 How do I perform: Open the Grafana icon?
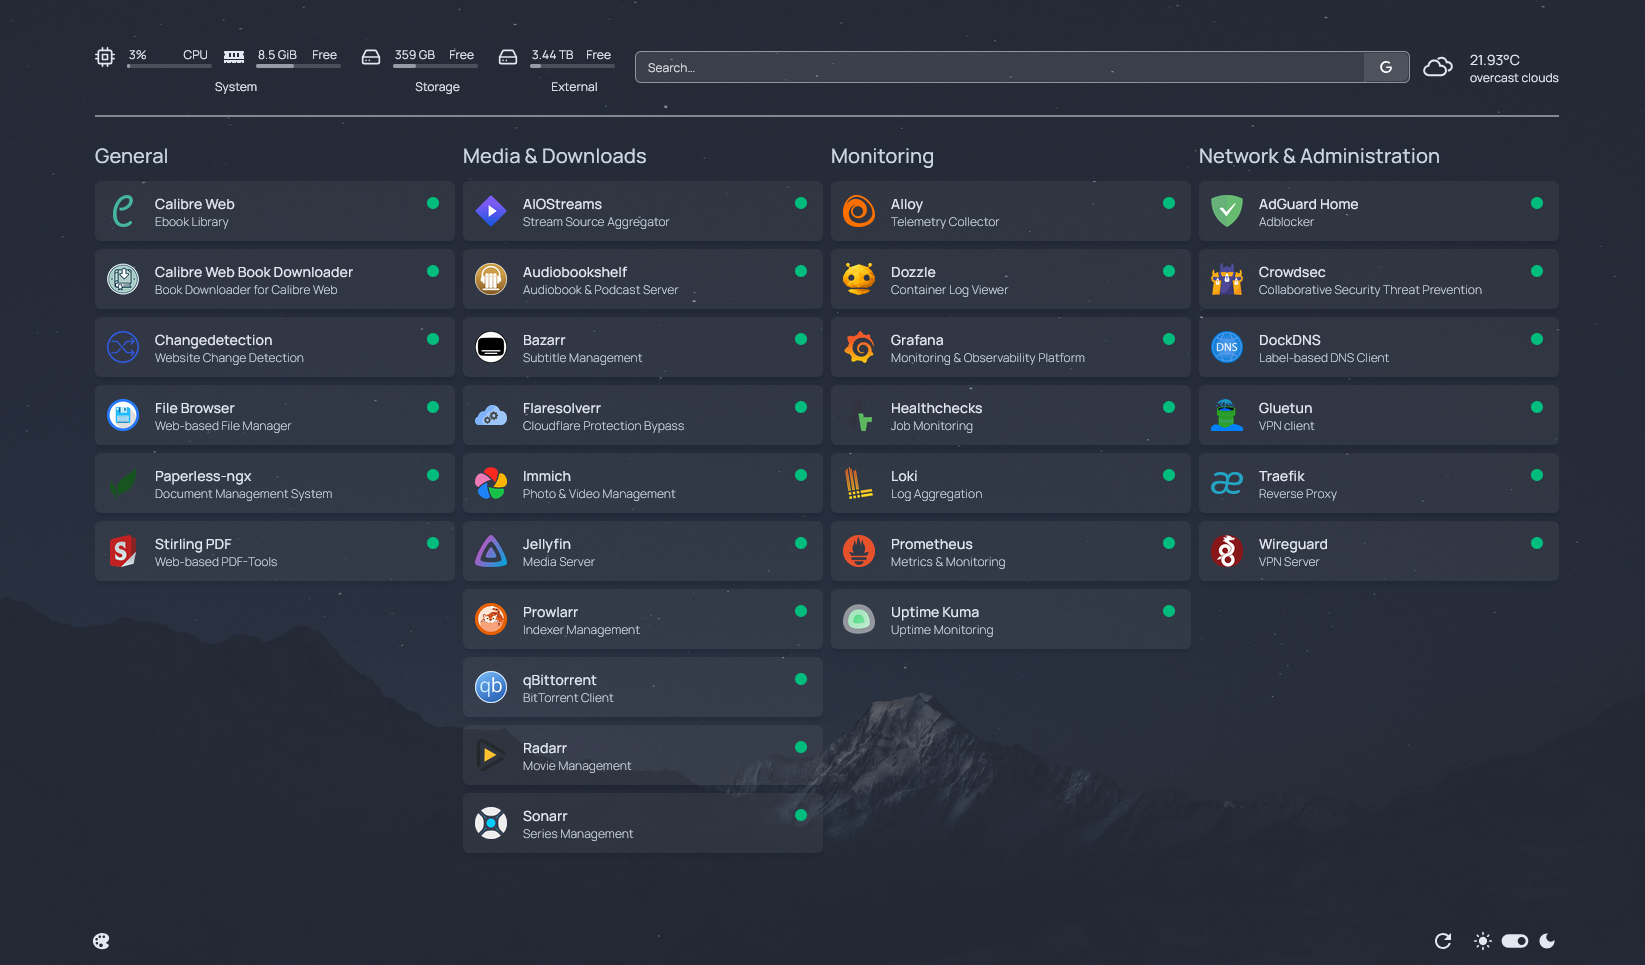[859, 347]
